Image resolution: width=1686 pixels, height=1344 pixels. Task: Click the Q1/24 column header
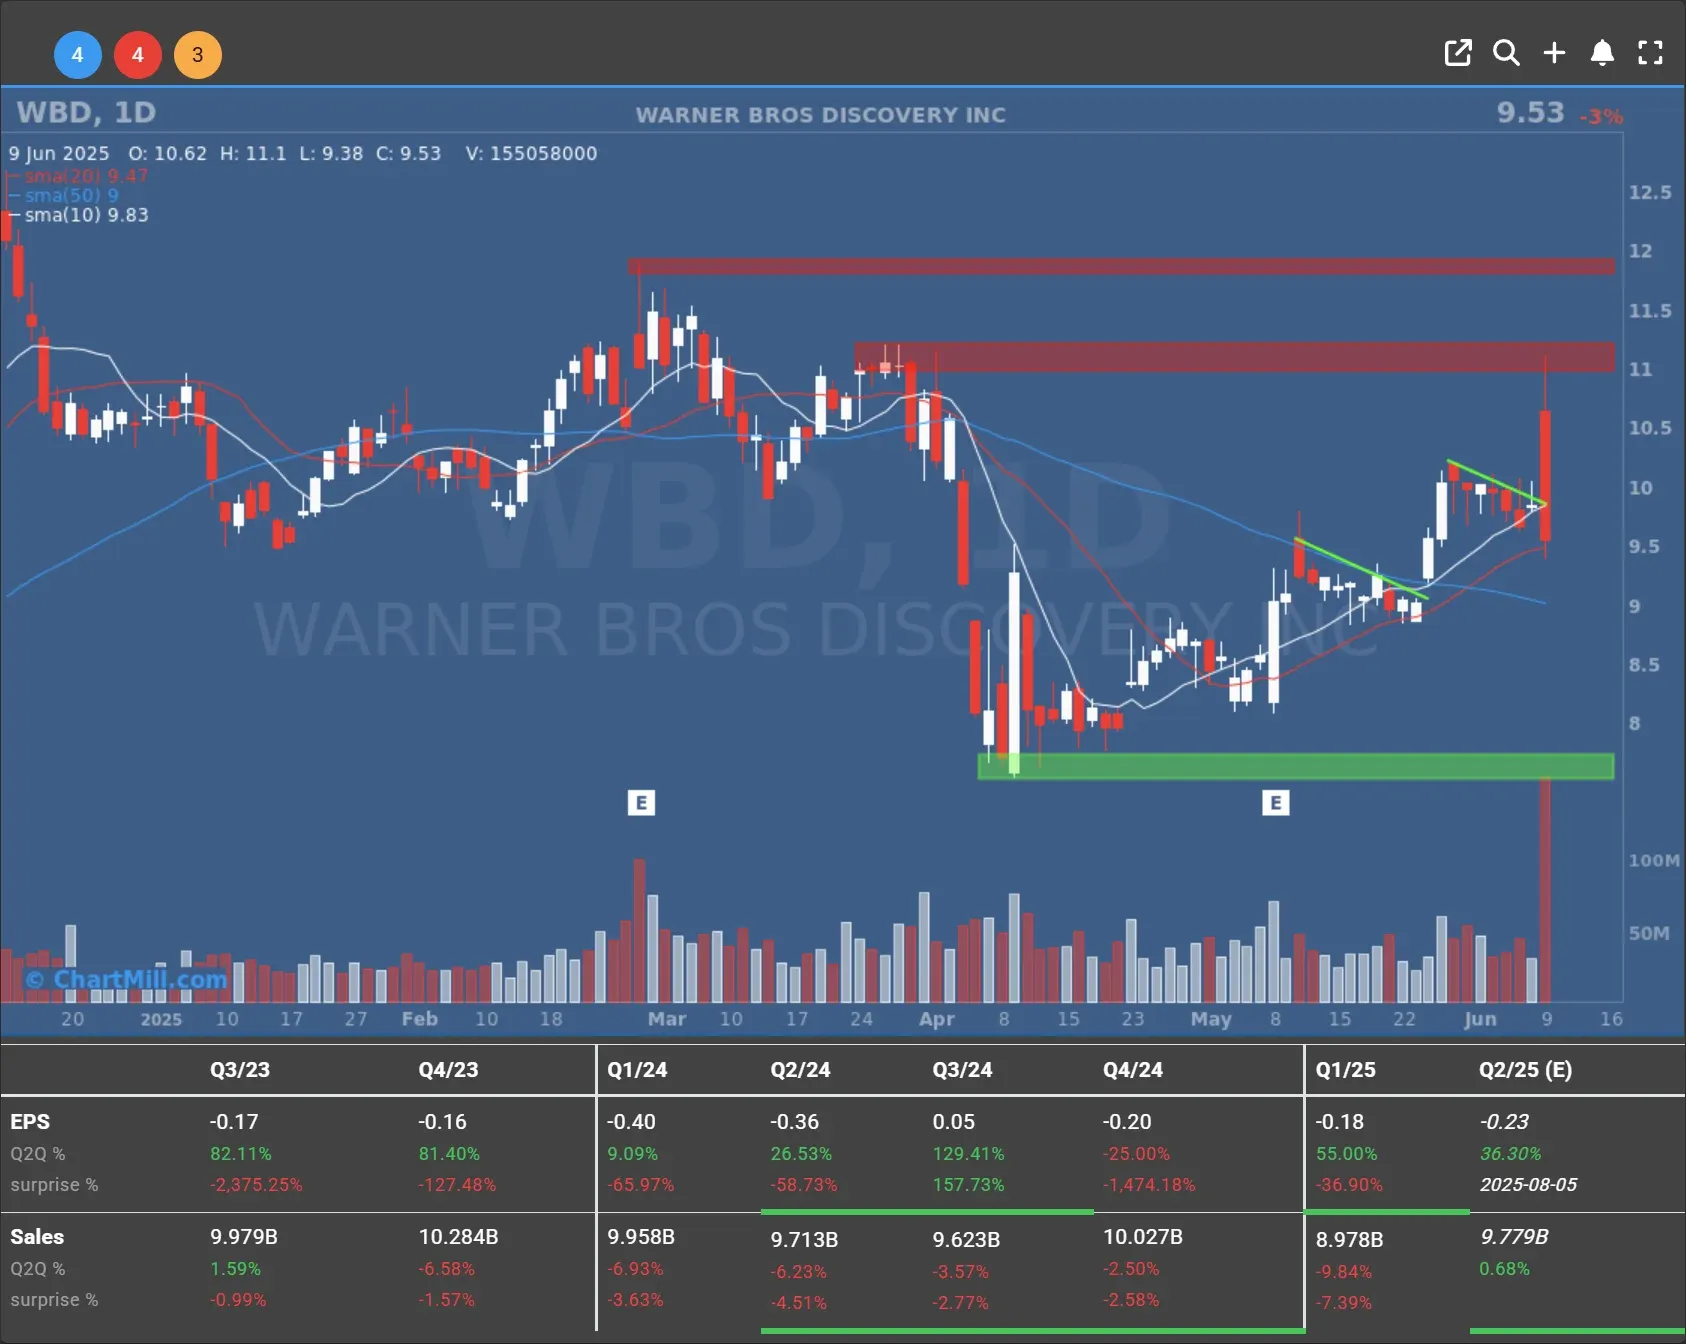[637, 1070]
